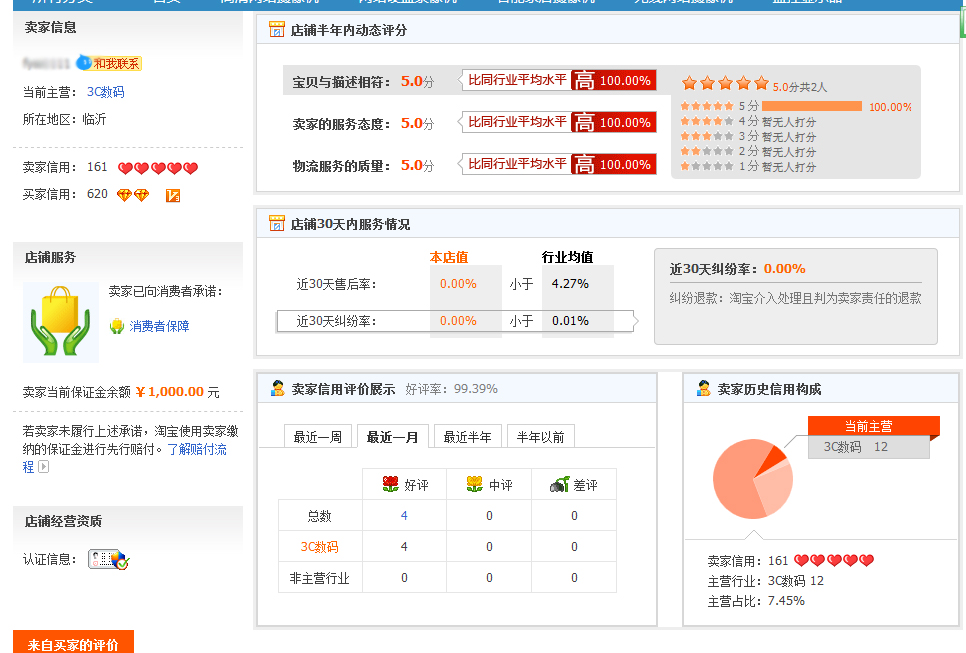This screenshot has height=653, width=966.
Task: Click the 1分 star rating row
Action: [x=748, y=166]
